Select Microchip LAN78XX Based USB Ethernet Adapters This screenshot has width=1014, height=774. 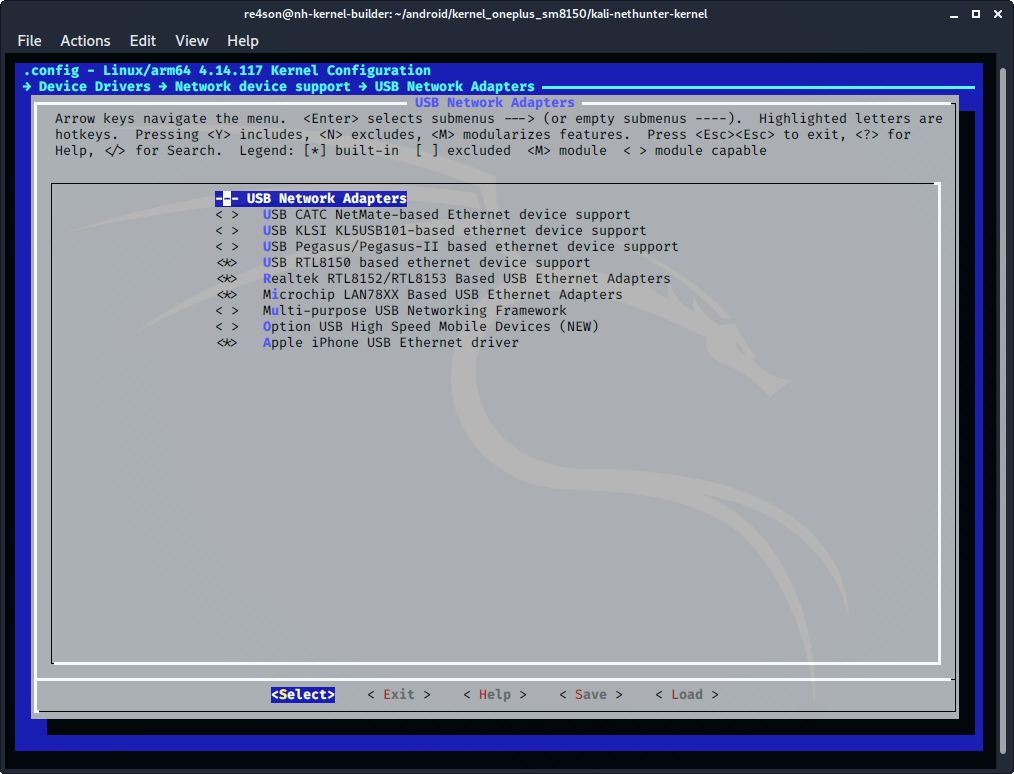point(442,295)
